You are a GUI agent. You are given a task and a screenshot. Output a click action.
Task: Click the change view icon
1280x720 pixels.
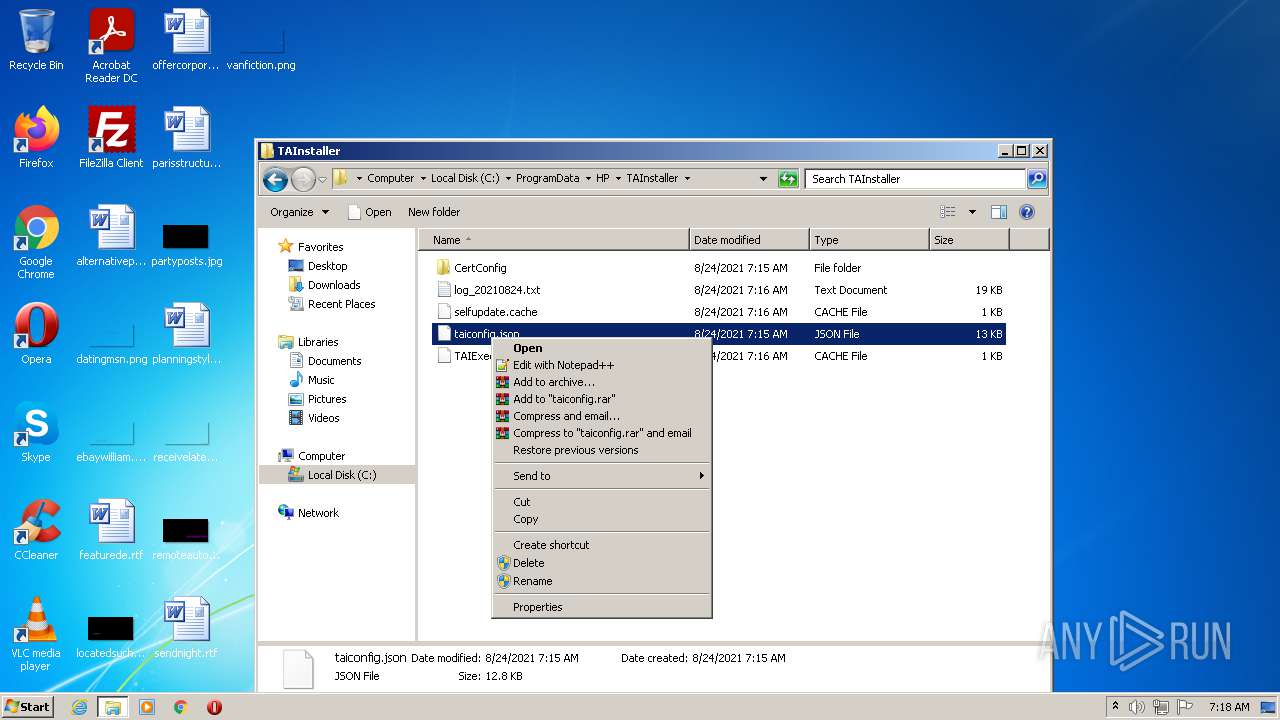(947, 212)
